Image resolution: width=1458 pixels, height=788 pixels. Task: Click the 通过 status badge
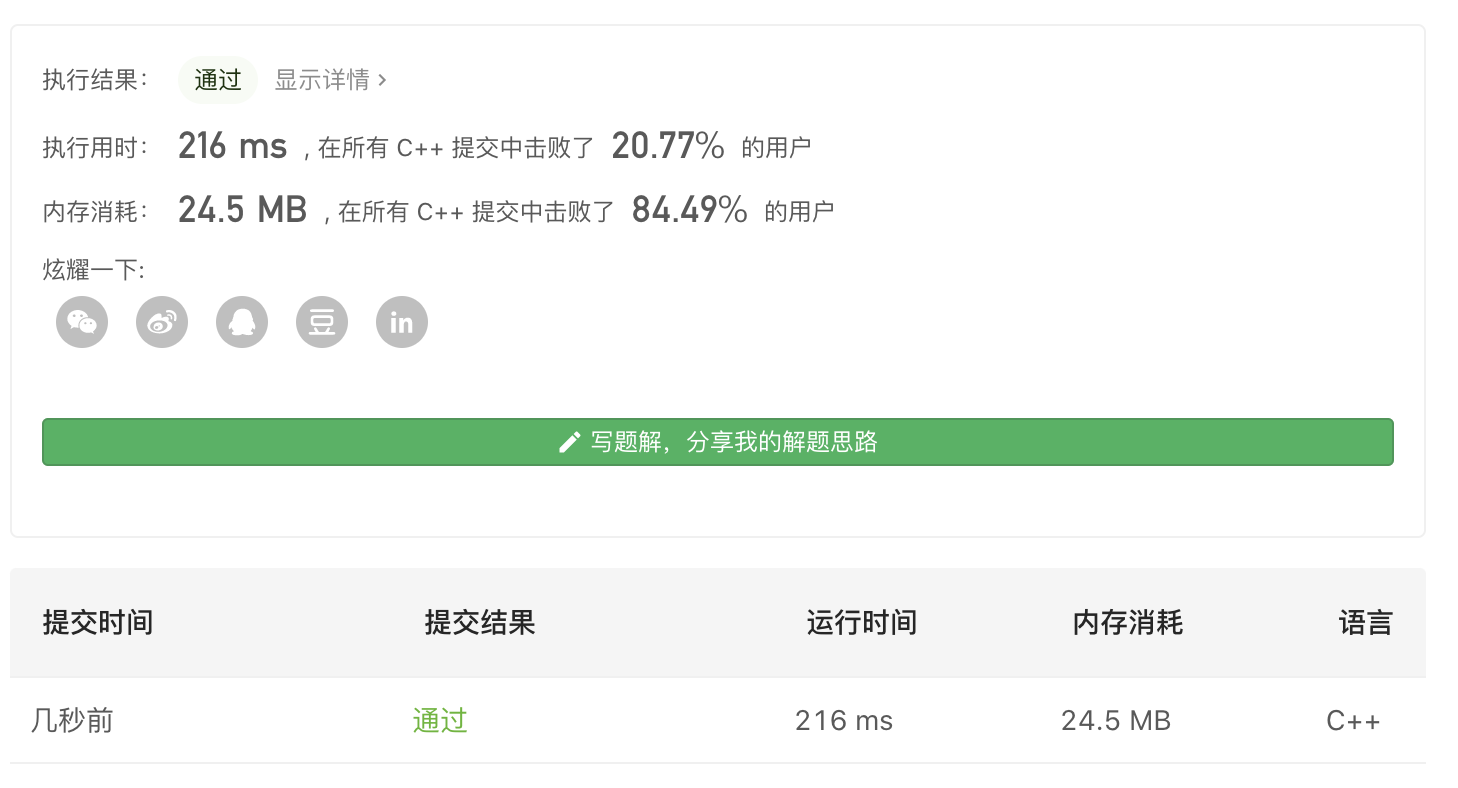(x=218, y=80)
